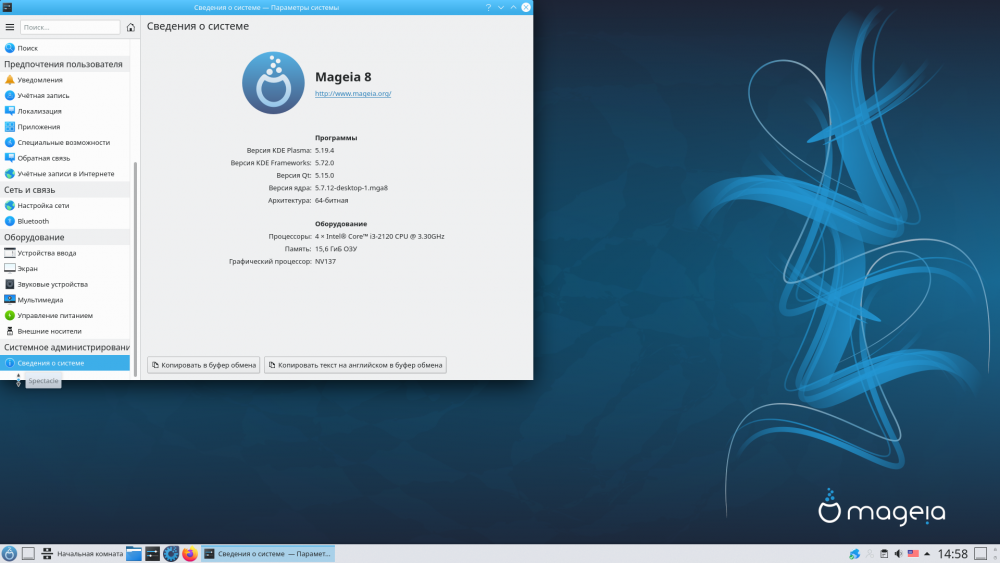Select Мультимедиа in the sidebar

pos(65,300)
